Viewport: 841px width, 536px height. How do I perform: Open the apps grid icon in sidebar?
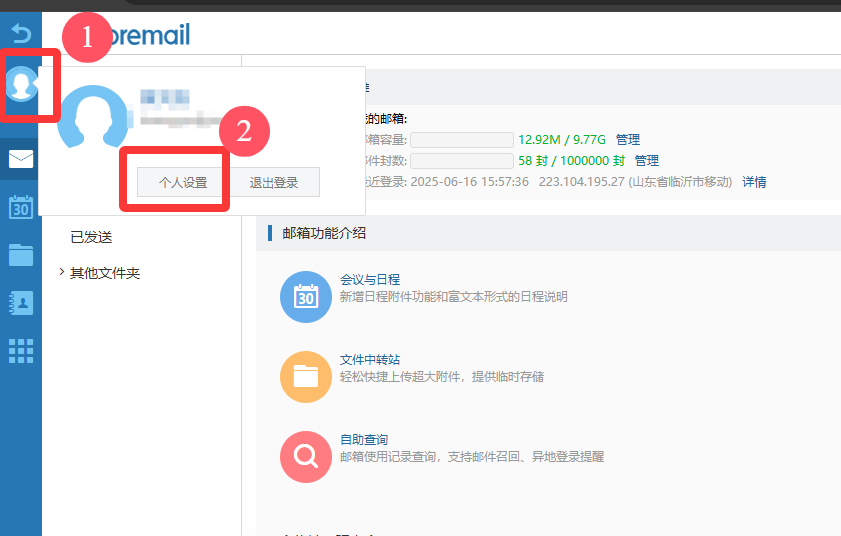point(20,350)
